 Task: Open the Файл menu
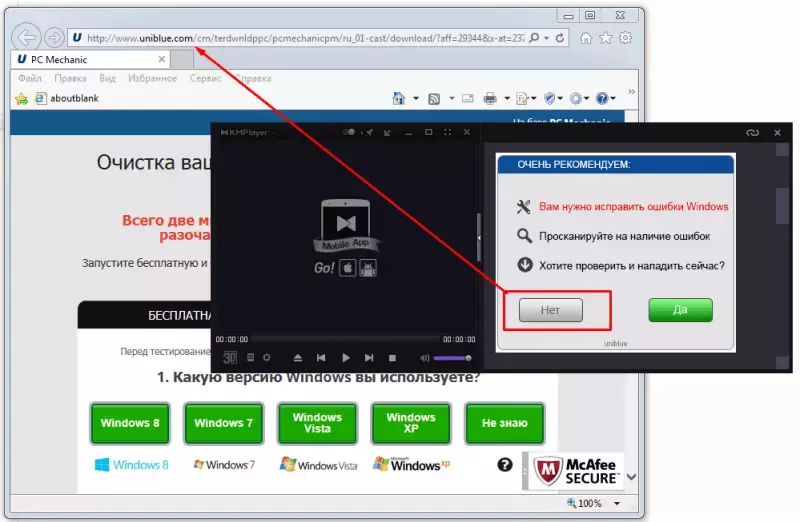pyautogui.click(x=30, y=79)
